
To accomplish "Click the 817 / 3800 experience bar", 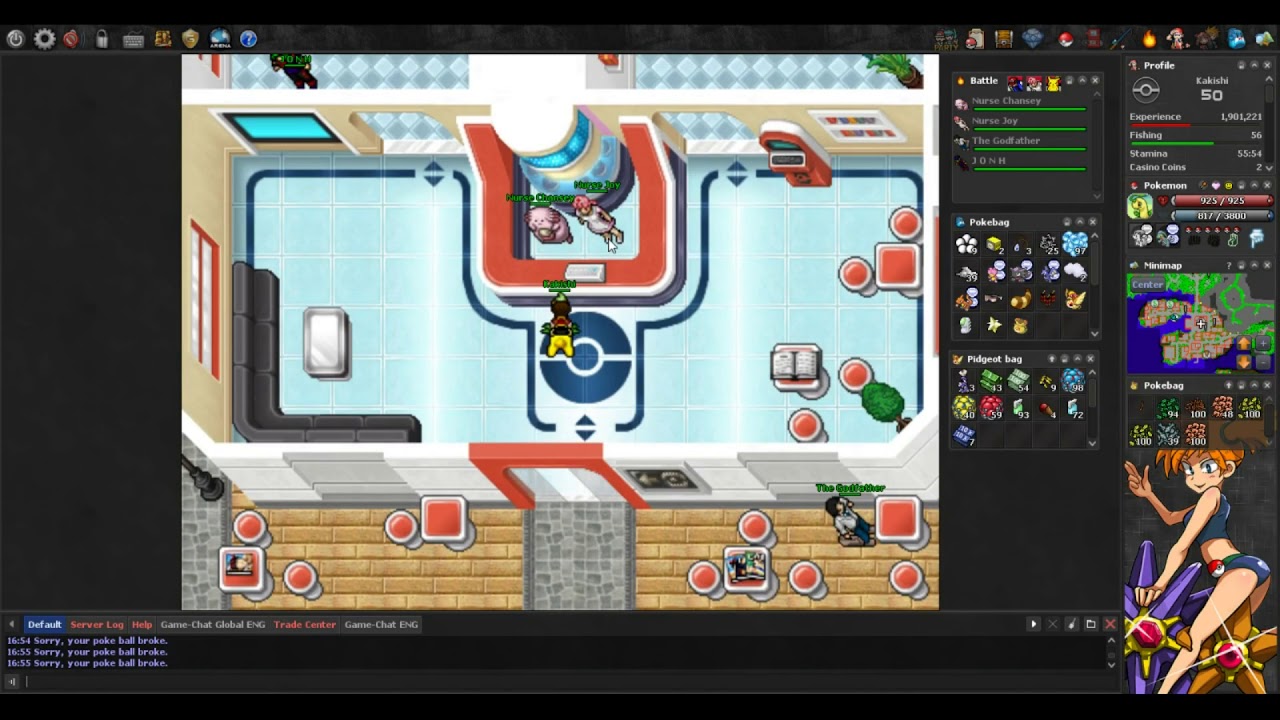I will (x=1223, y=215).
